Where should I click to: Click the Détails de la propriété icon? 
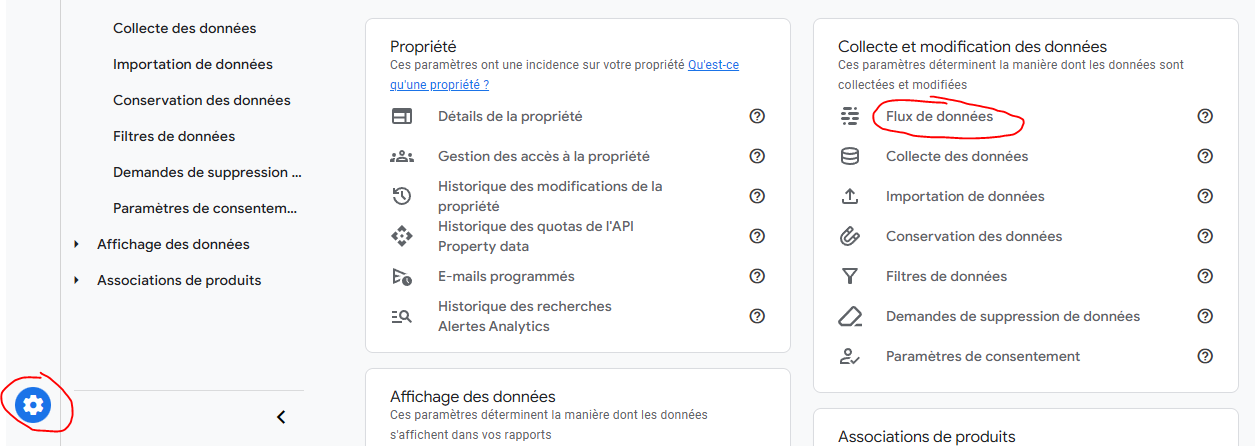[x=402, y=116]
